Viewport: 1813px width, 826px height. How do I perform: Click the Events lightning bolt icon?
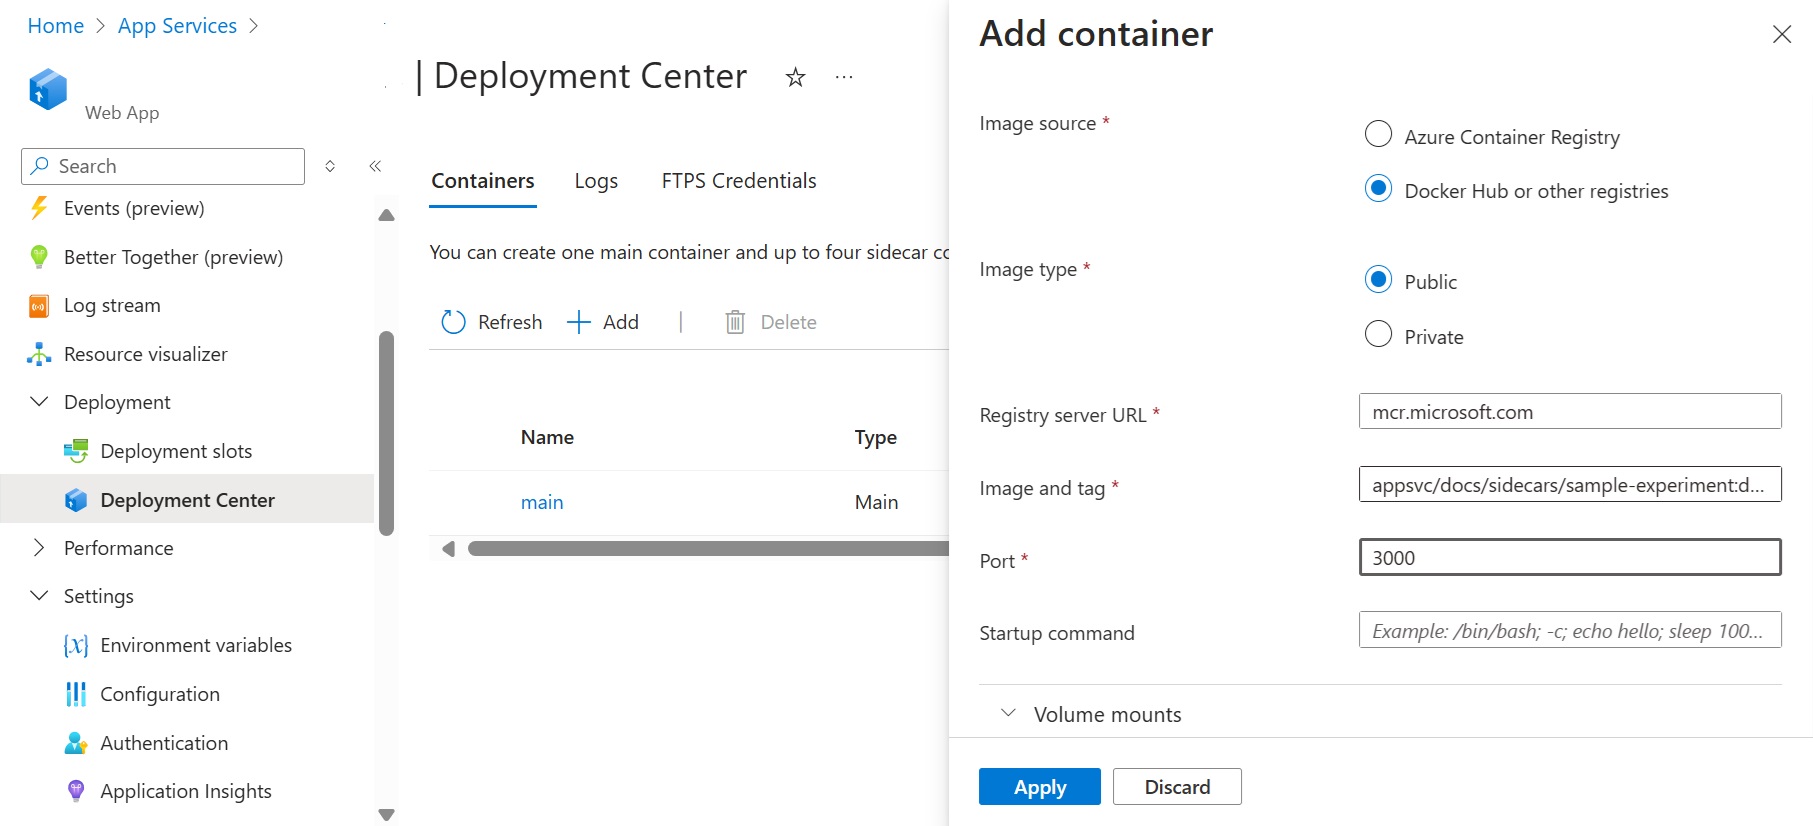(x=39, y=208)
